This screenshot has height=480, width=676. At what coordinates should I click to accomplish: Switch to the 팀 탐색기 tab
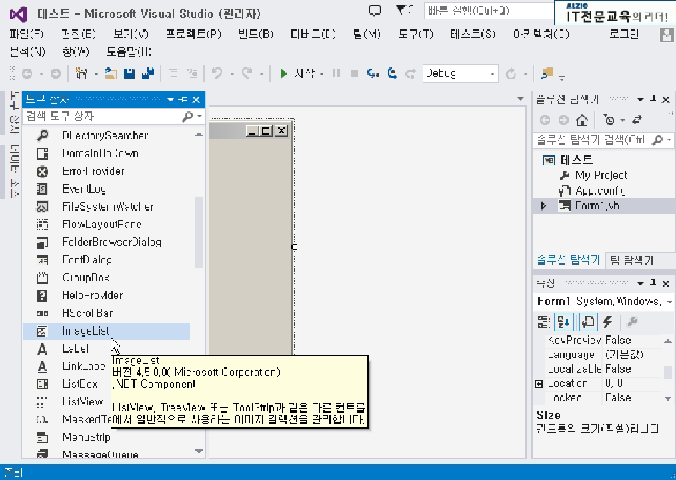632,260
